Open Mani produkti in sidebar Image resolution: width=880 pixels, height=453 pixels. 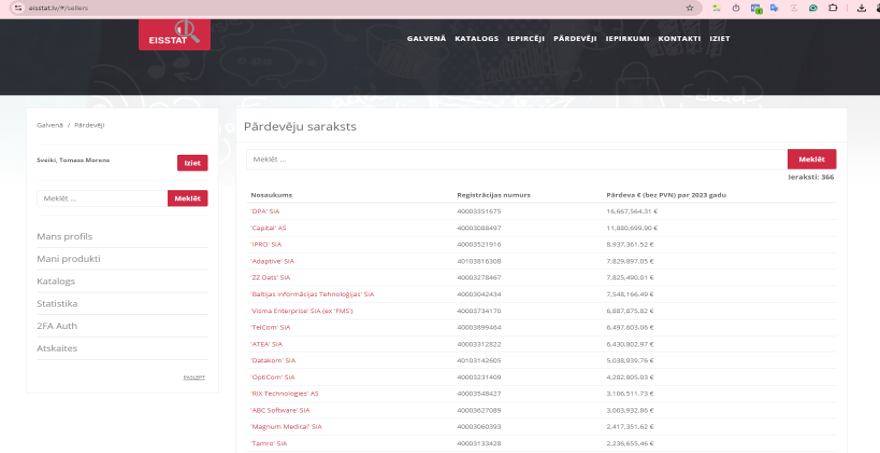[68, 259]
